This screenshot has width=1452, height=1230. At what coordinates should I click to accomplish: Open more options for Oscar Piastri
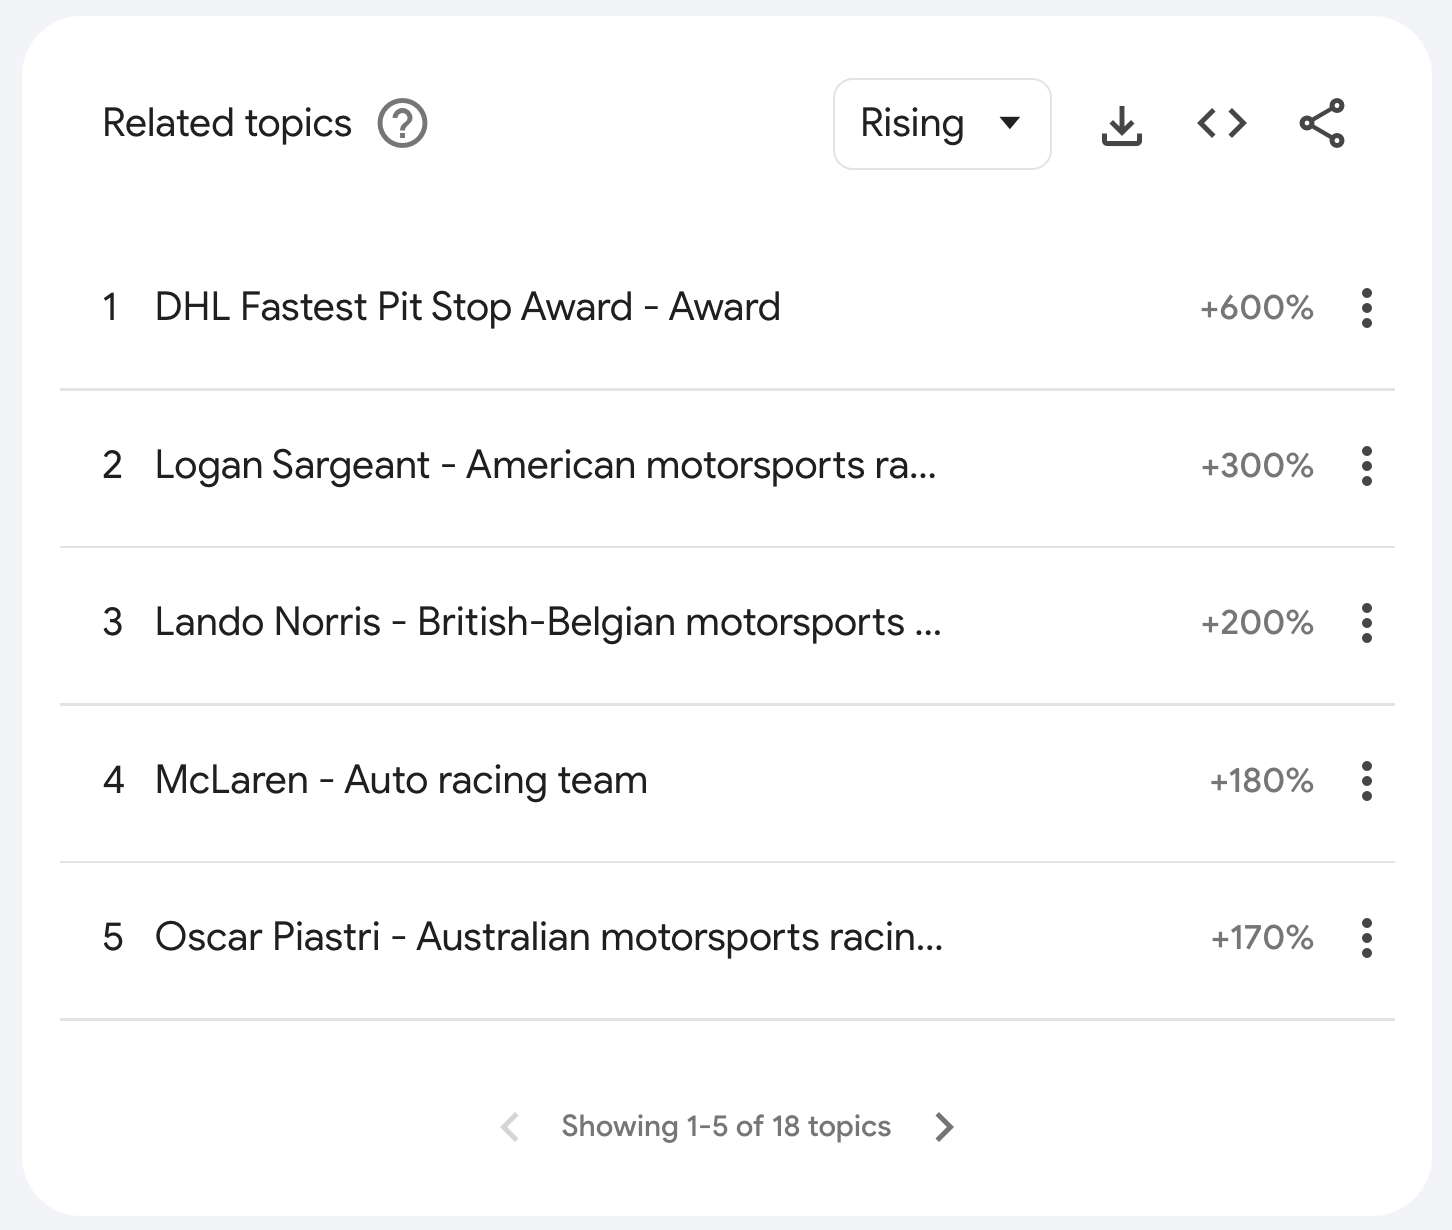1366,938
